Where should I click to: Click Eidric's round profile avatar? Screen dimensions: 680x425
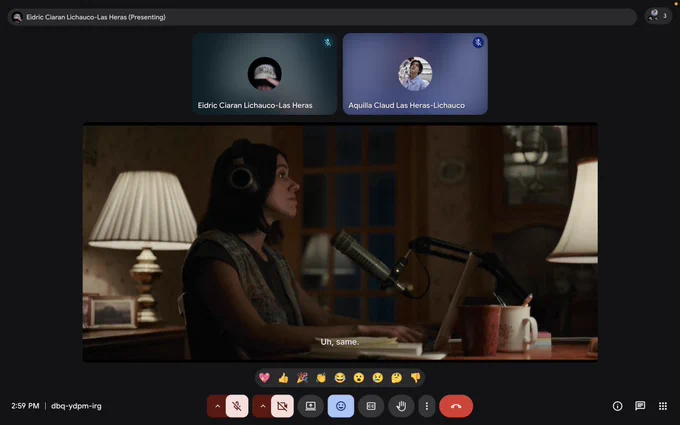265,74
